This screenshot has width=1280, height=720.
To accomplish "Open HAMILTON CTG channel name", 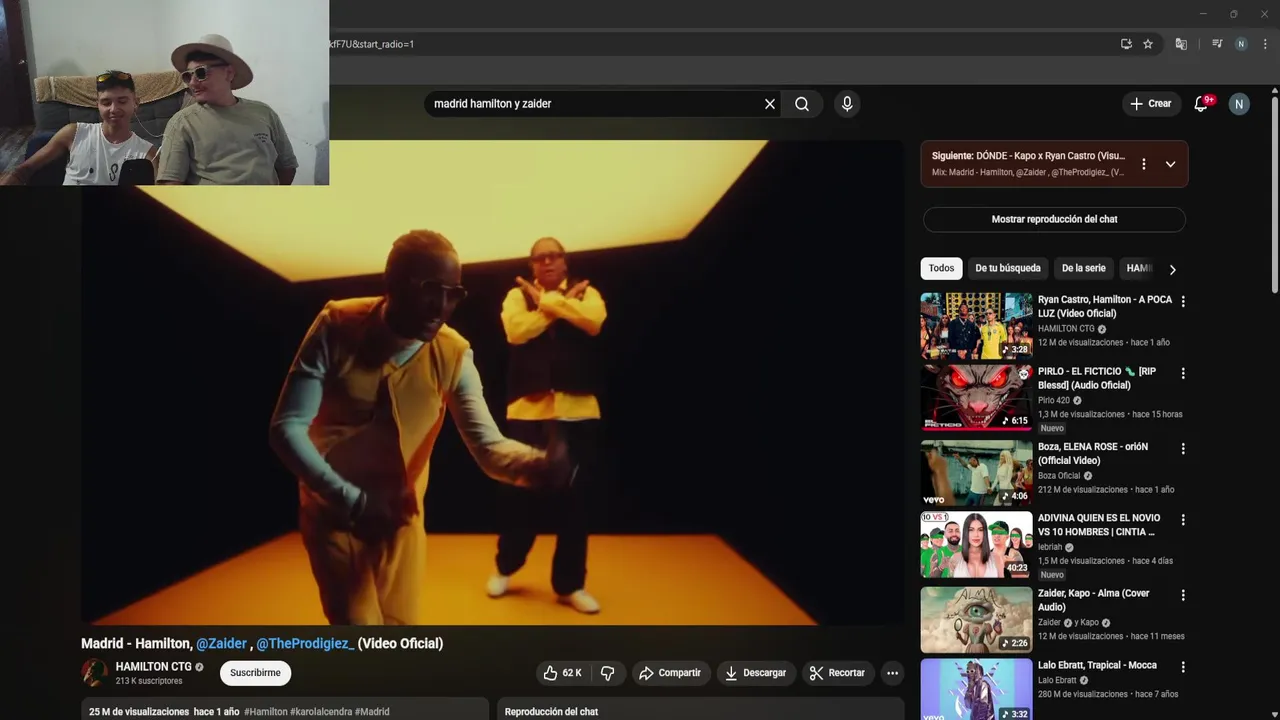I will (153, 667).
